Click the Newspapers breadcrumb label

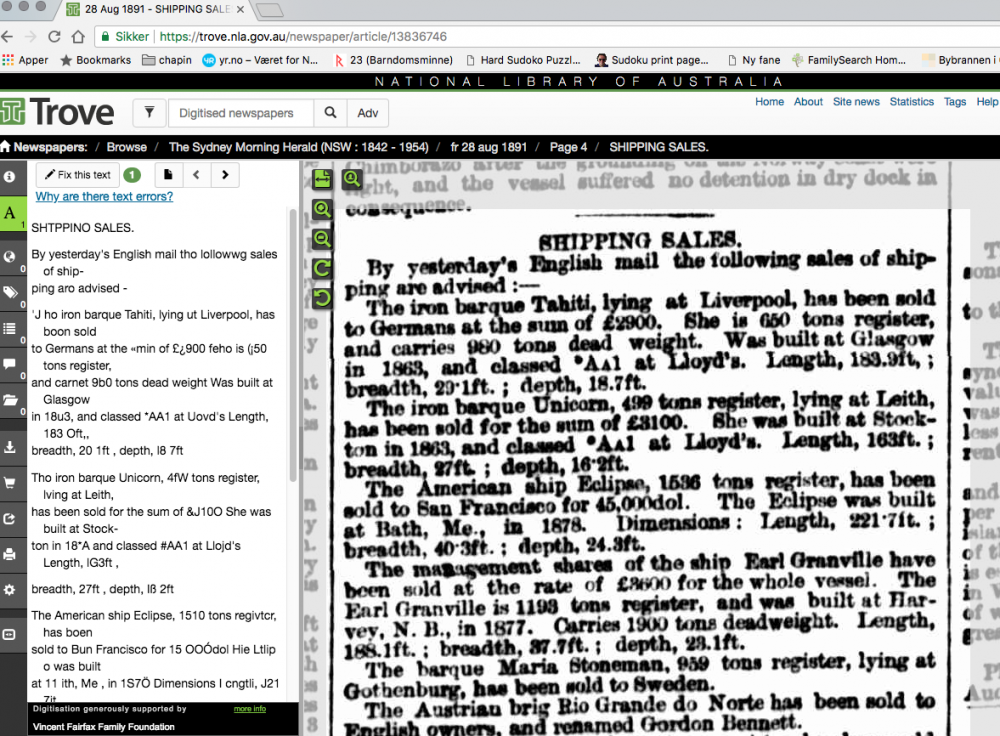tap(50, 147)
